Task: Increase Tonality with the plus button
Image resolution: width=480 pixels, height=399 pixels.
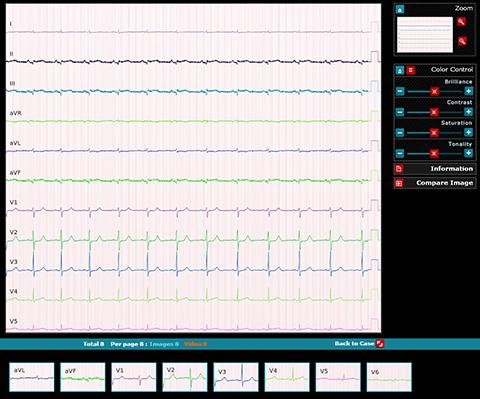Action: pyautogui.click(x=468, y=153)
